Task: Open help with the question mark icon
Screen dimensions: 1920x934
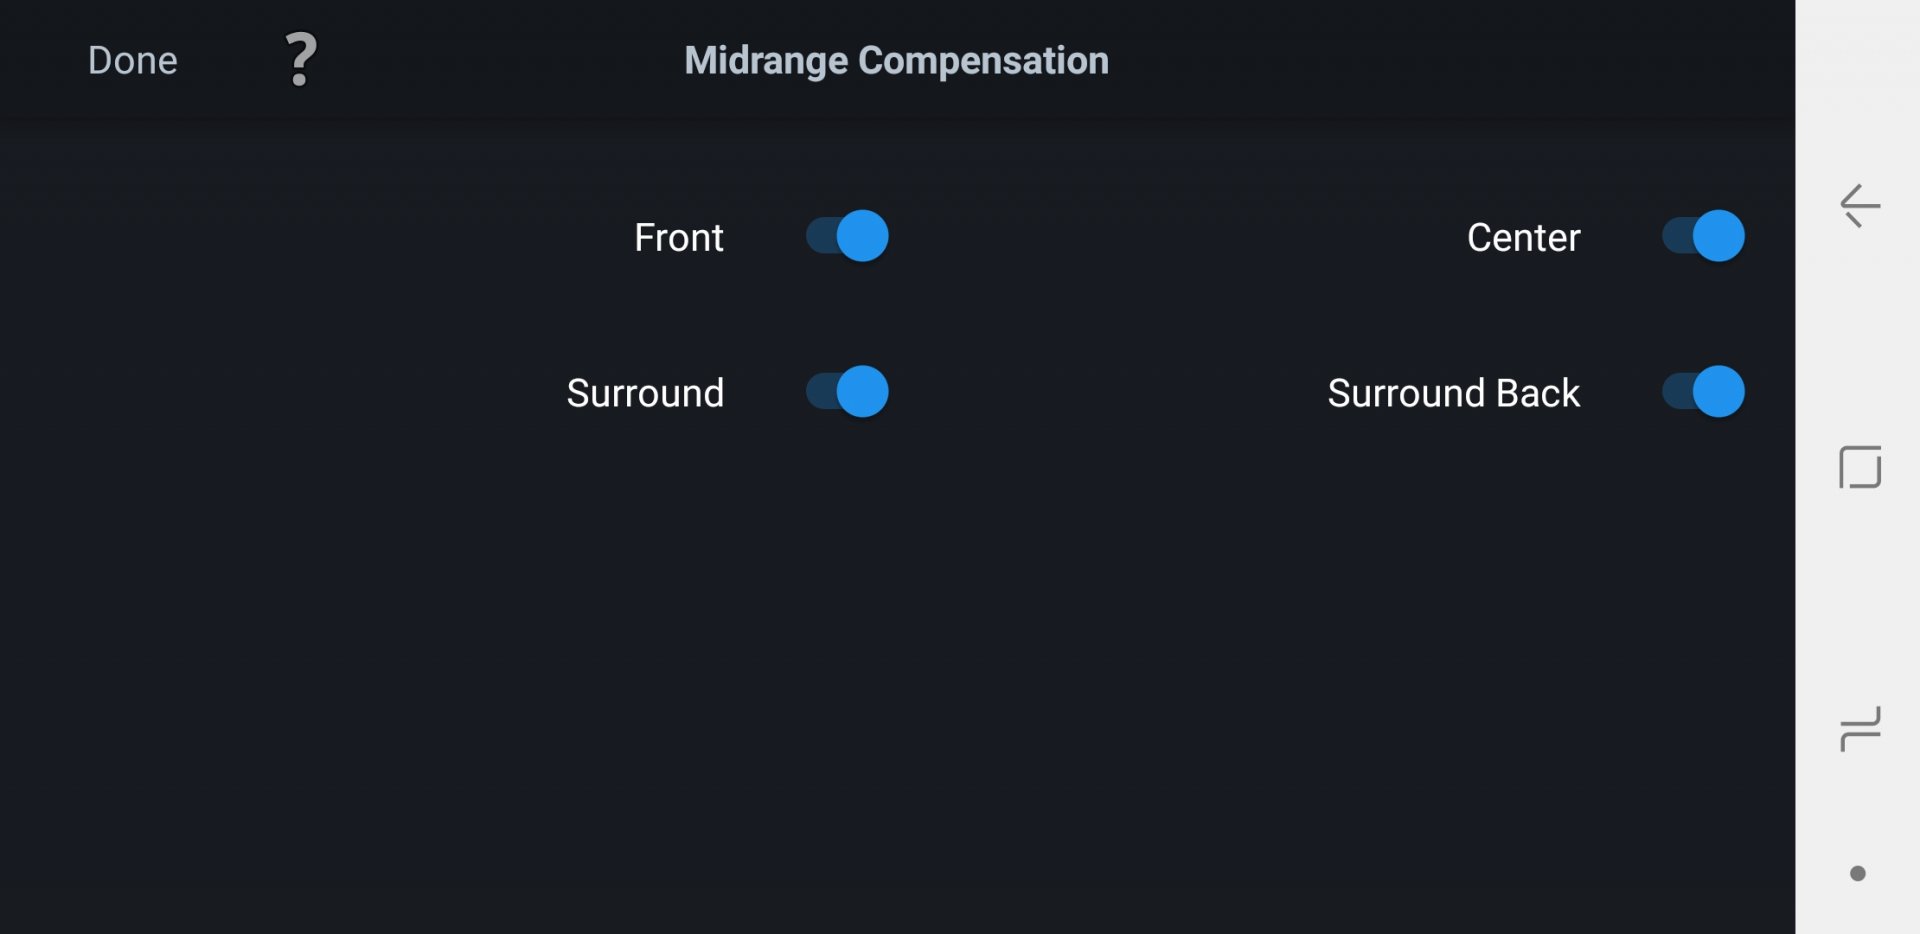Action: coord(300,60)
